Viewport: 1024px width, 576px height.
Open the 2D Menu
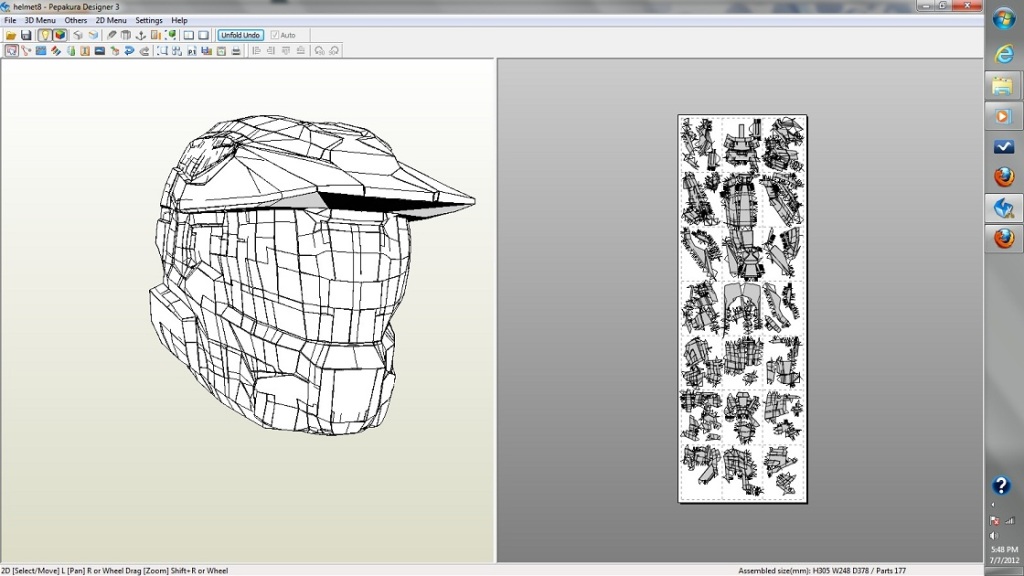(x=111, y=20)
